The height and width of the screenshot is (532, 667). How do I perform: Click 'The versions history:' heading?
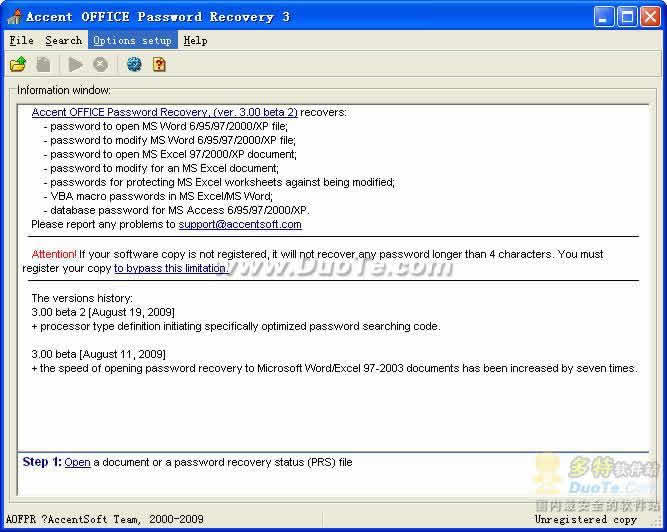82,298
